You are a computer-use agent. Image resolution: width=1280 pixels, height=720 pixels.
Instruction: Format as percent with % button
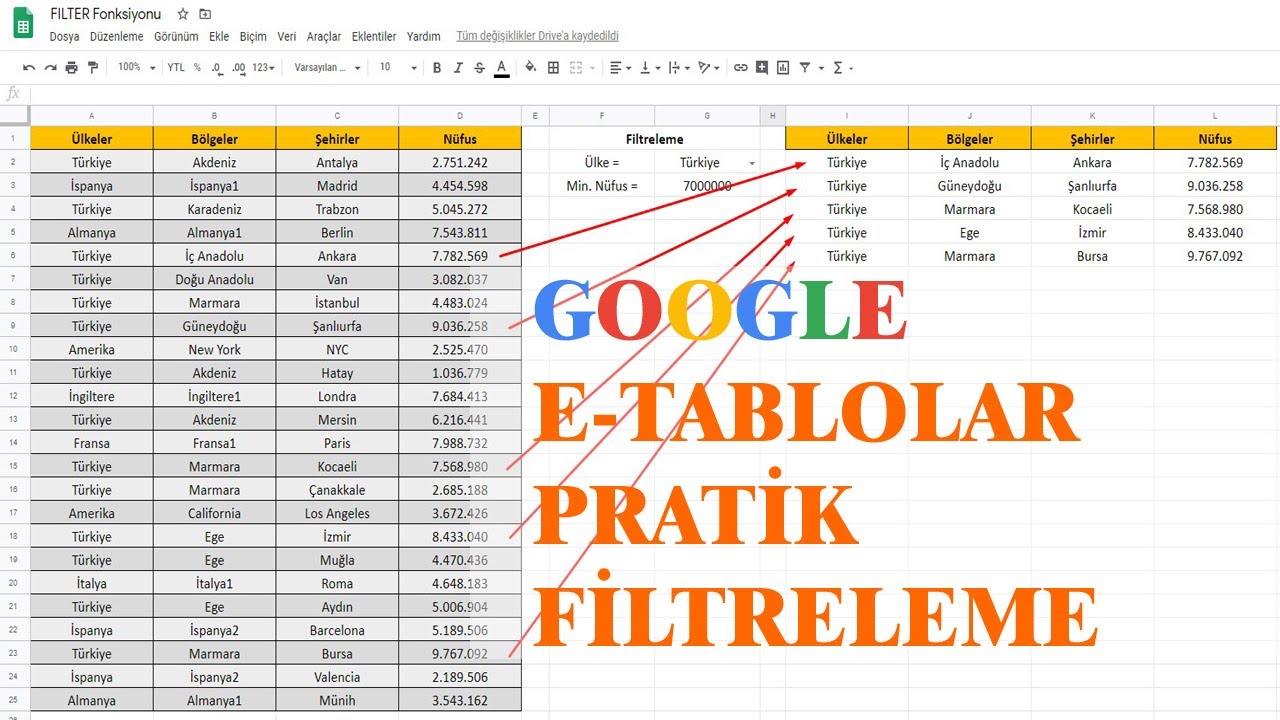point(197,68)
